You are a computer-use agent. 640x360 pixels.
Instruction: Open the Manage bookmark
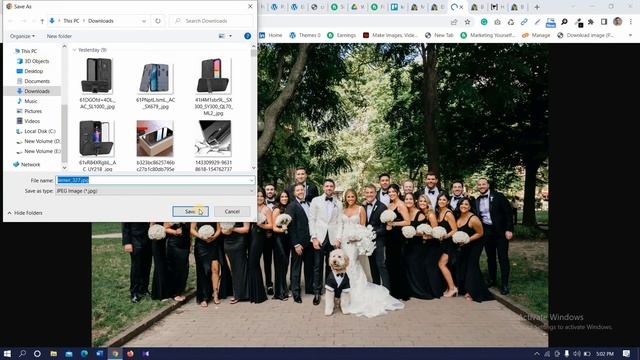point(536,36)
